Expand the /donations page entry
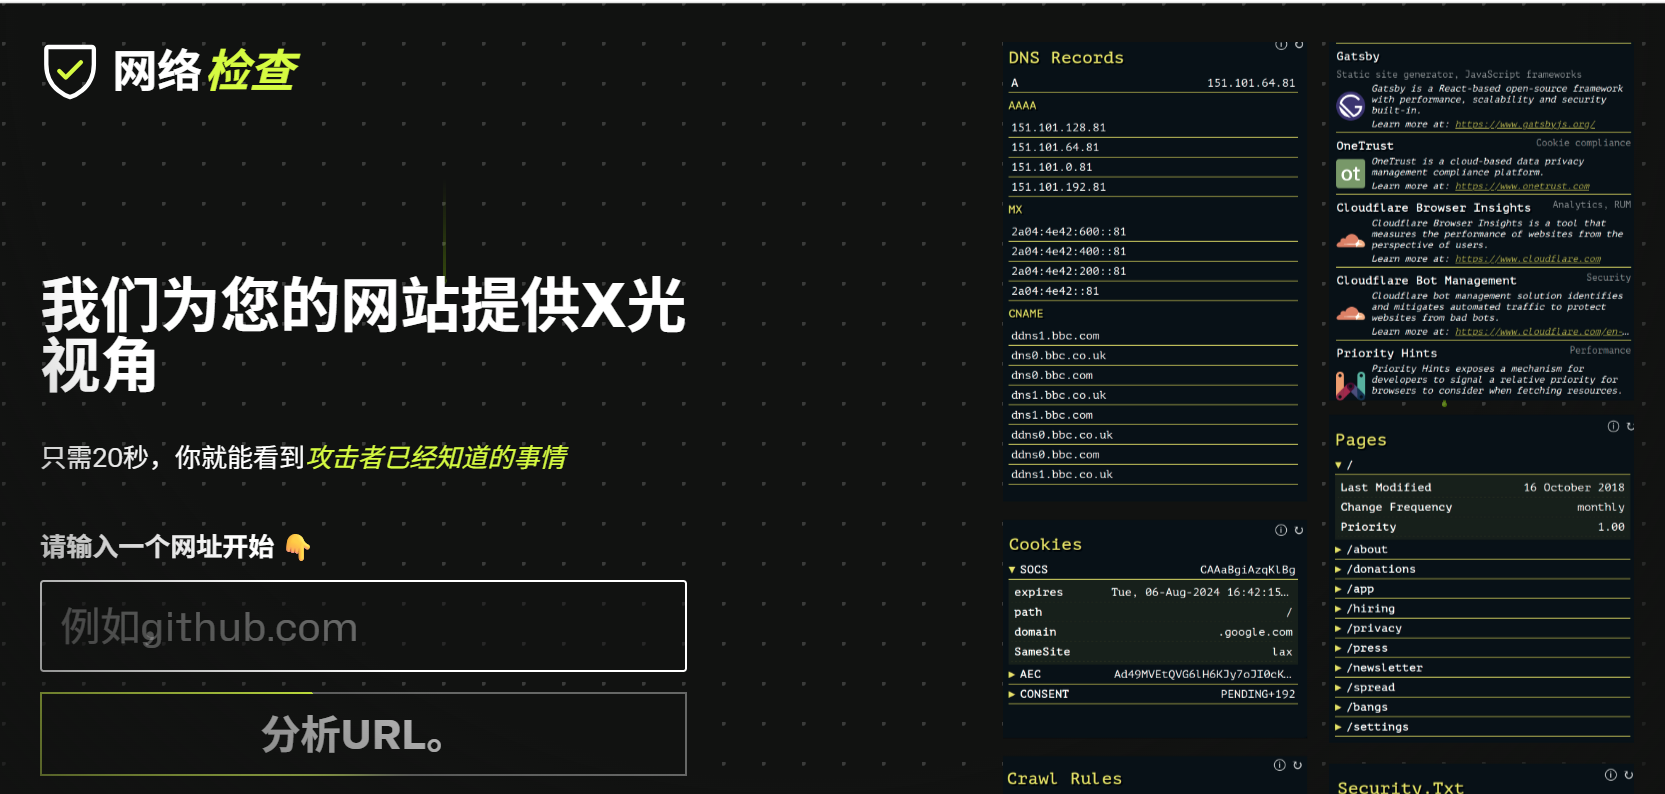Screen dimensions: 1665x794 1338,569
